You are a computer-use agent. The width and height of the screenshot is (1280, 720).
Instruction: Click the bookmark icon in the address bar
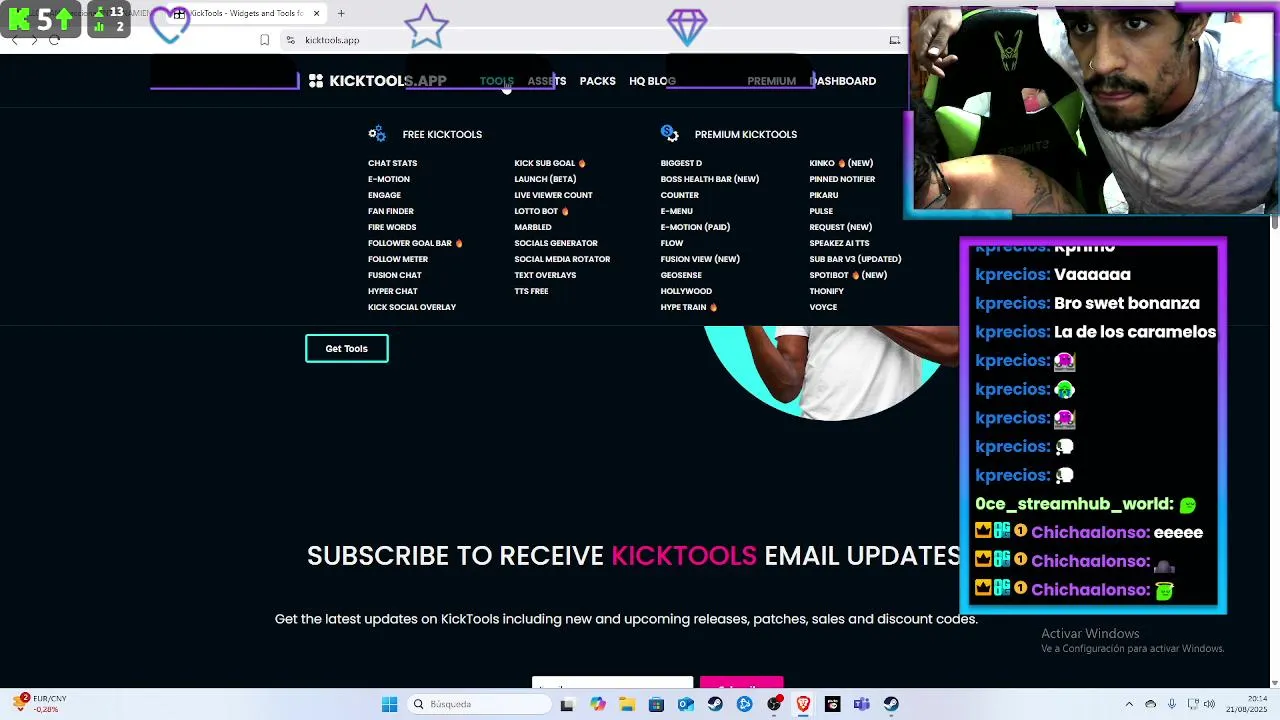tap(264, 40)
